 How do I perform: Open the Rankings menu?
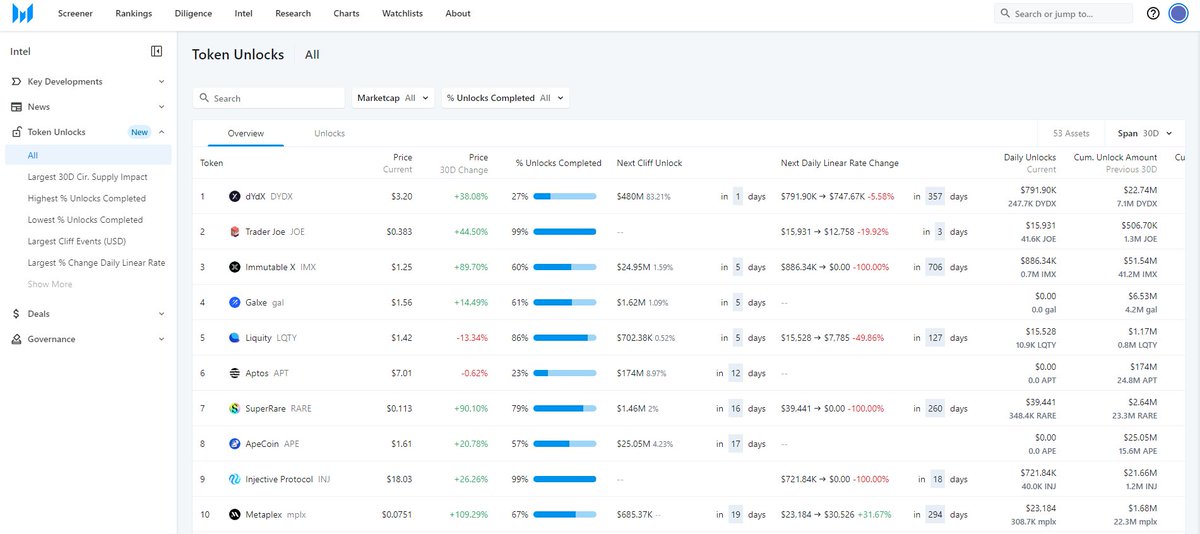point(134,14)
